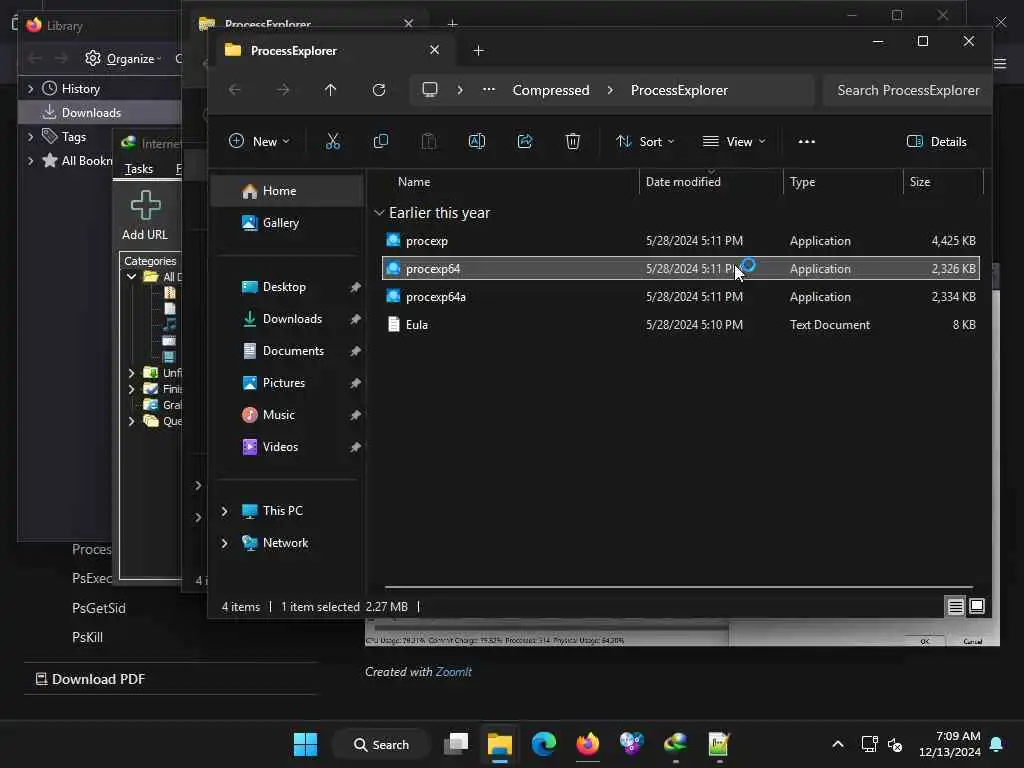Switch to details list view icon
Screen dimensions: 1024x768
pyautogui.click(x=955, y=607)
